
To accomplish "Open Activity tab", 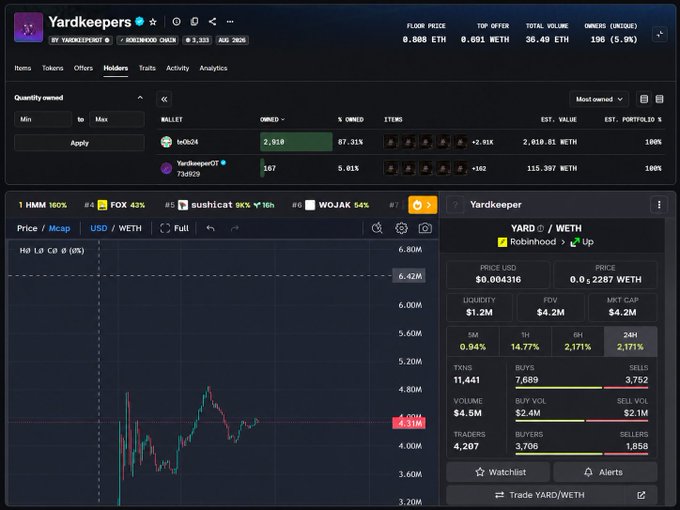I will [x=177, y=68].
